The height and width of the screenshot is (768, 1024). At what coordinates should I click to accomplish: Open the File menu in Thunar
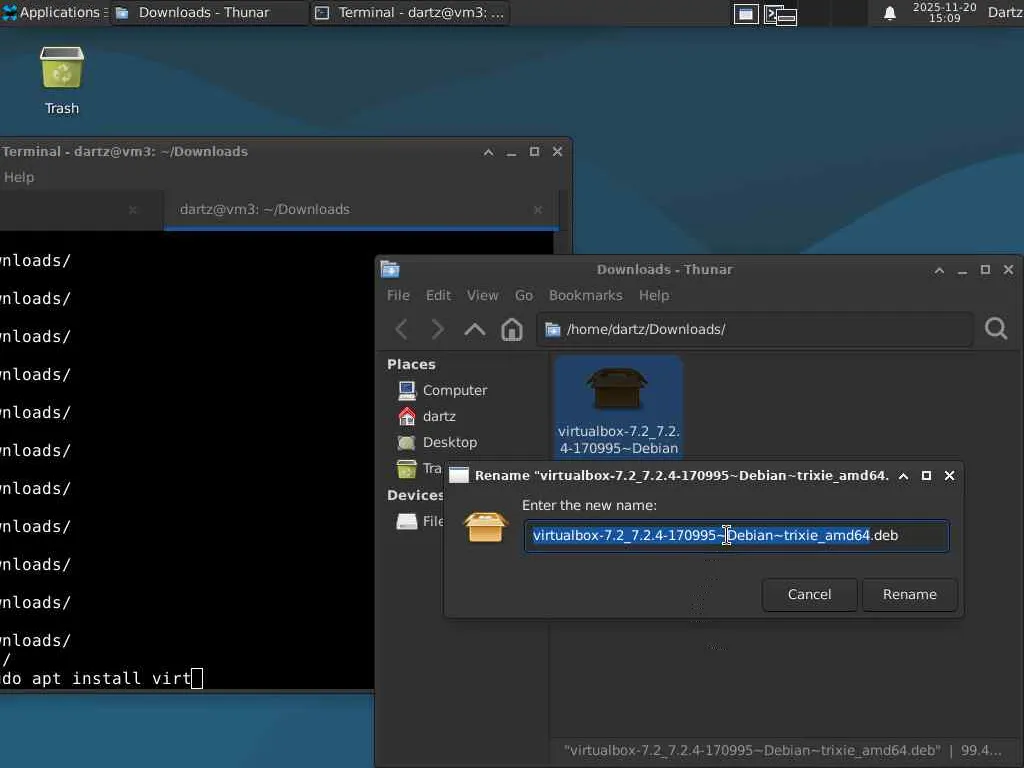click(398, 296)
